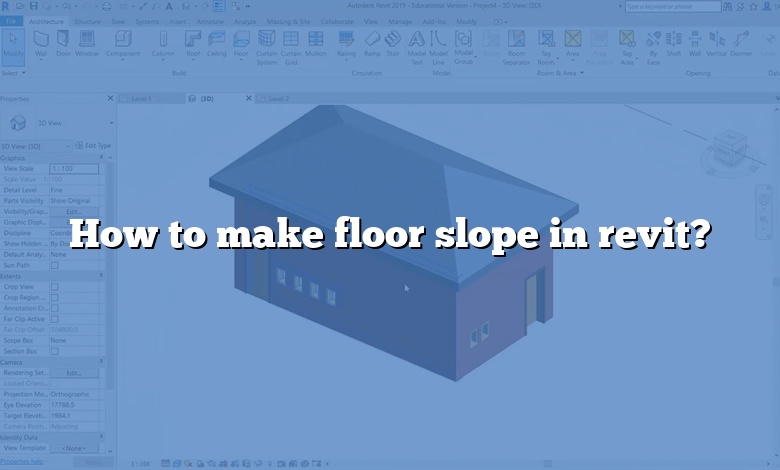Select the Floor tool
780x470 pixels.
(x=240, y=43)
